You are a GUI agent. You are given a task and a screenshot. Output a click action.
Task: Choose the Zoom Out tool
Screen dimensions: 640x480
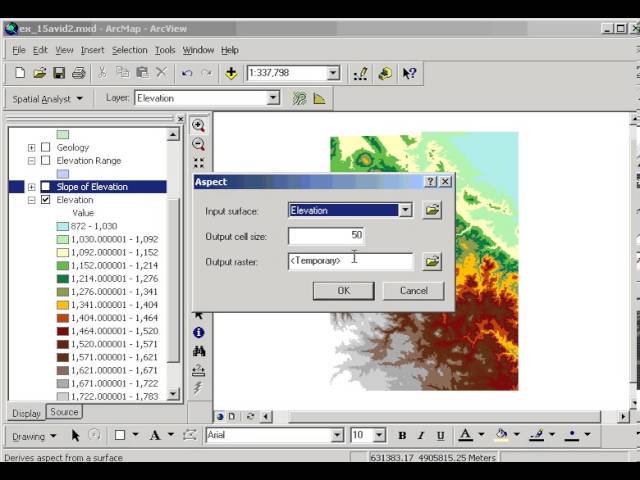[x=199, y=144]
